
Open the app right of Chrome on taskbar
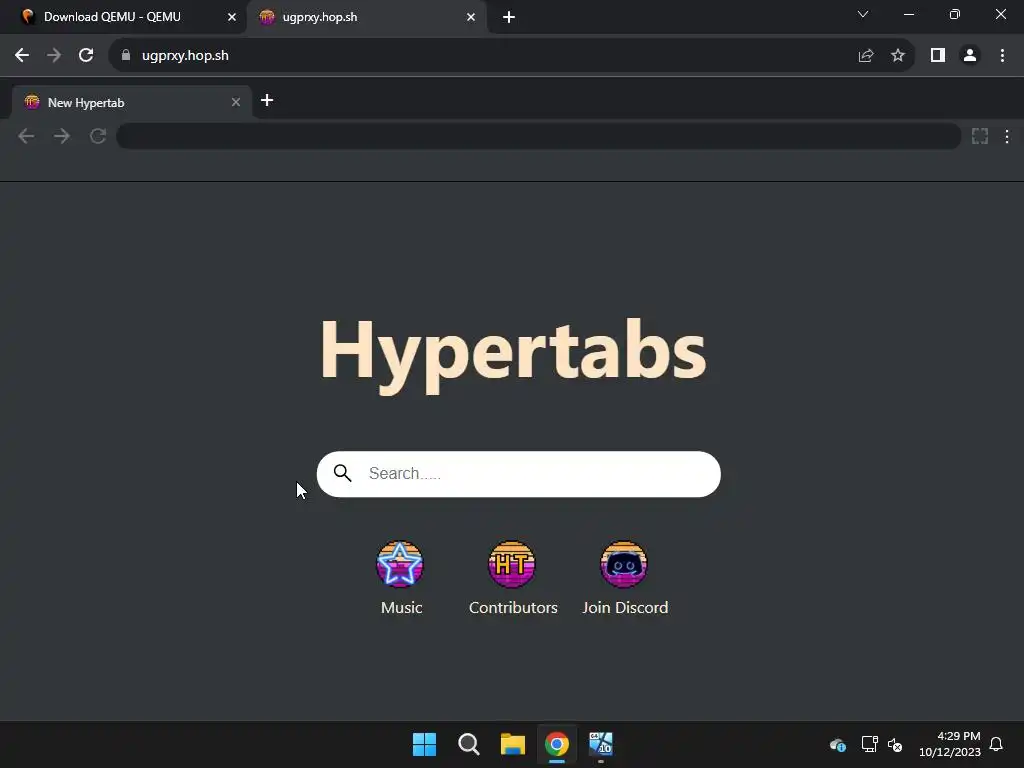[x=601, y=744]
